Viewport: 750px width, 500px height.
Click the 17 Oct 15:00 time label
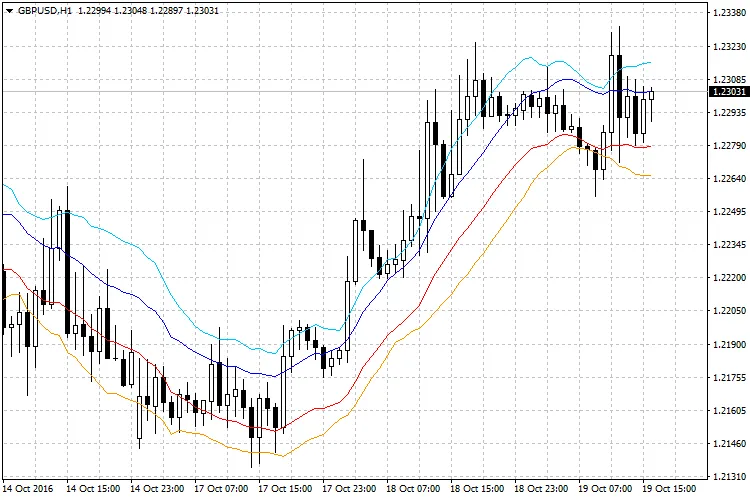286,490
